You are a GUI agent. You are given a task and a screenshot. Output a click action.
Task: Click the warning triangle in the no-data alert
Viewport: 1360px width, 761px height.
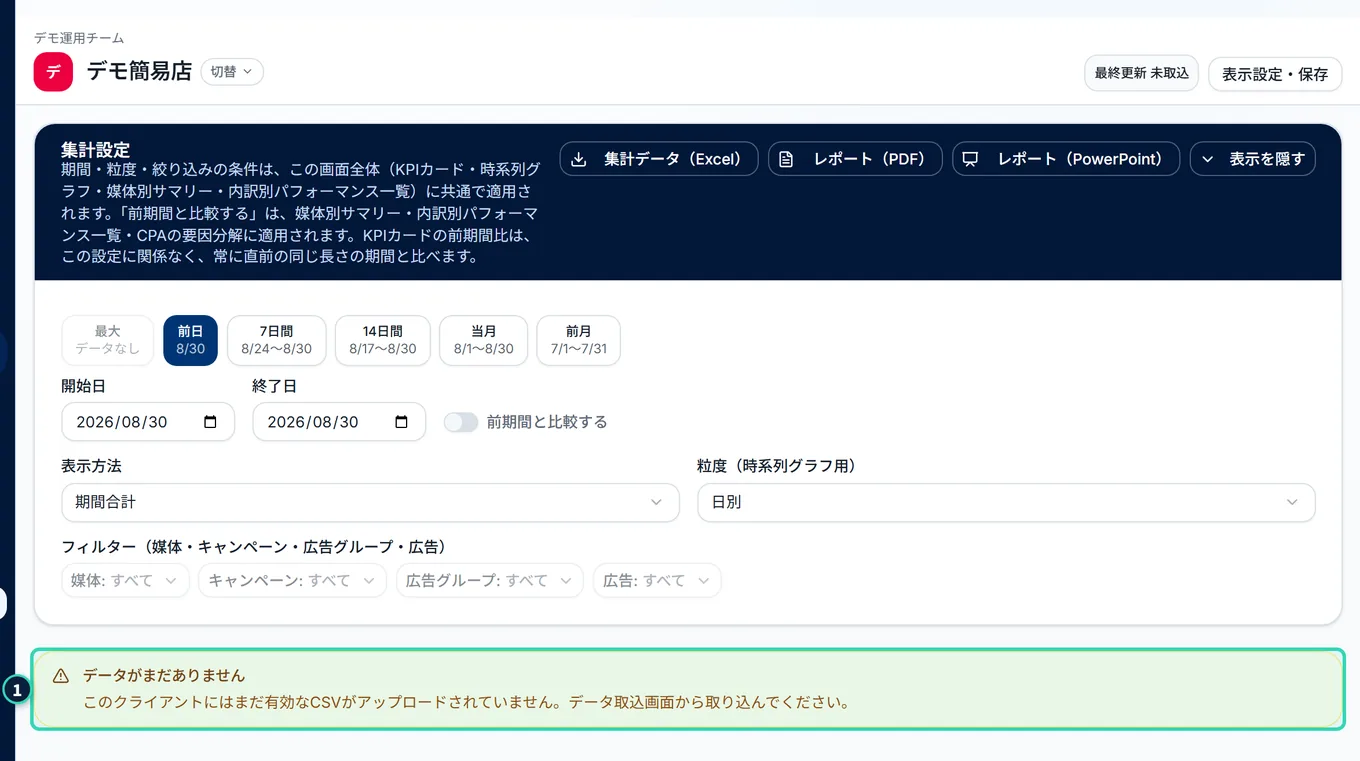click(61, 676)
